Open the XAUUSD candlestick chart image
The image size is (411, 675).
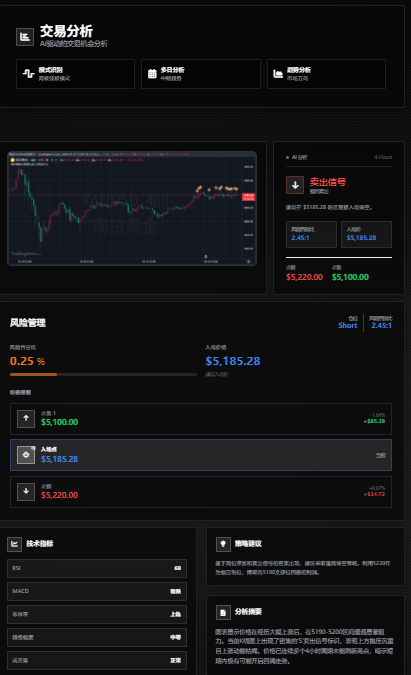click(132, 208)
